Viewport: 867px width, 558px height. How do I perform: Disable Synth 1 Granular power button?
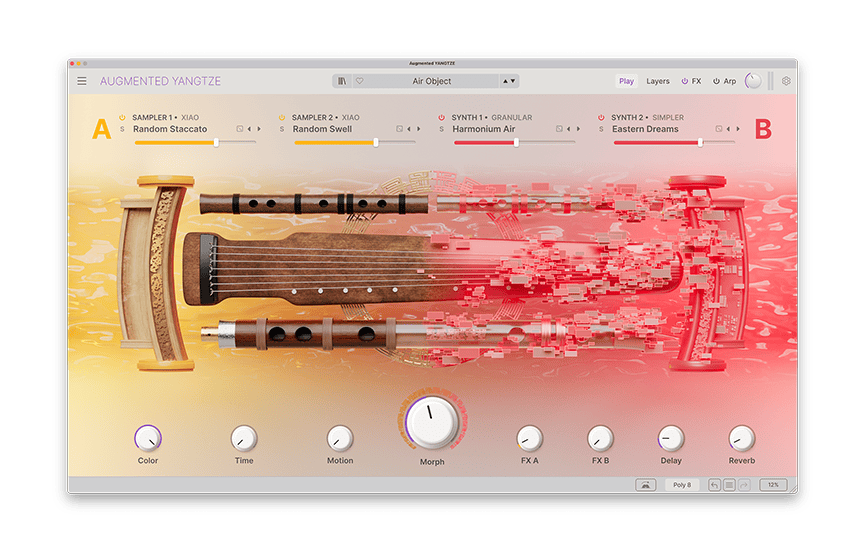(x=442, y=117)
